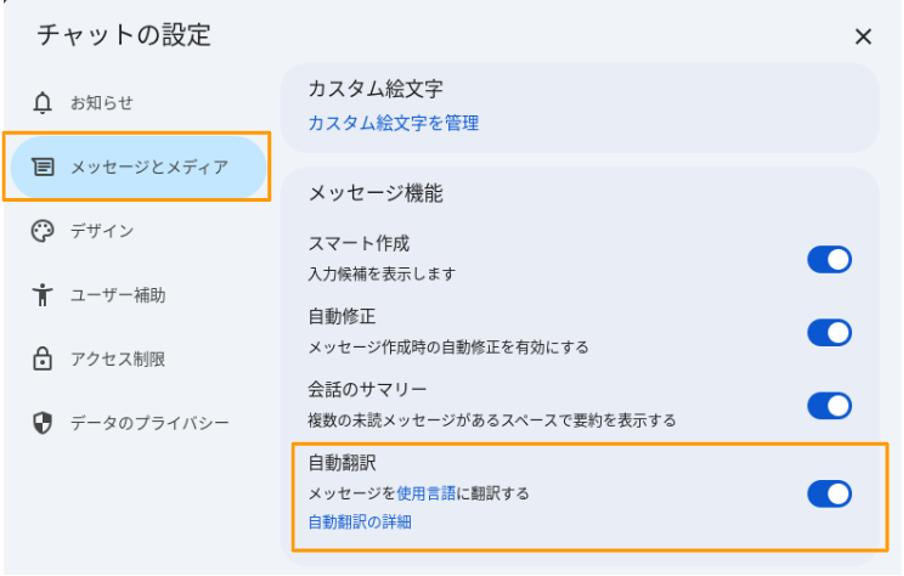Select メッセージとメディア label in sidebar
This screenshot has height=576, width=904.
pyautogui.click(x=149, y=167)
